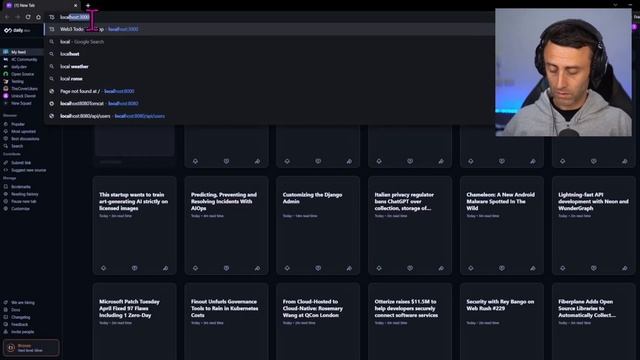Open article 'Predicting, Preventing and Resolving Incidents With AIOps'

[224, 201]
